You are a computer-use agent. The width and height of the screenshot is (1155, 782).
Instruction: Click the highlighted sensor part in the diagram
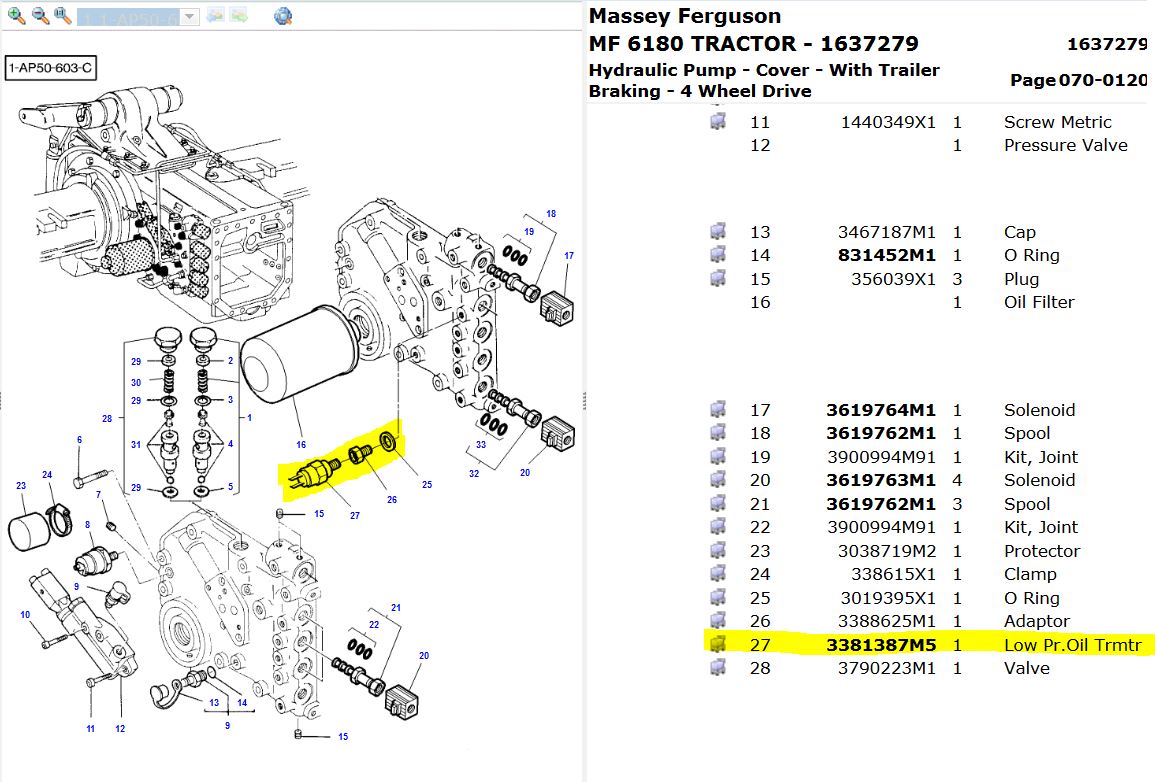315,473
